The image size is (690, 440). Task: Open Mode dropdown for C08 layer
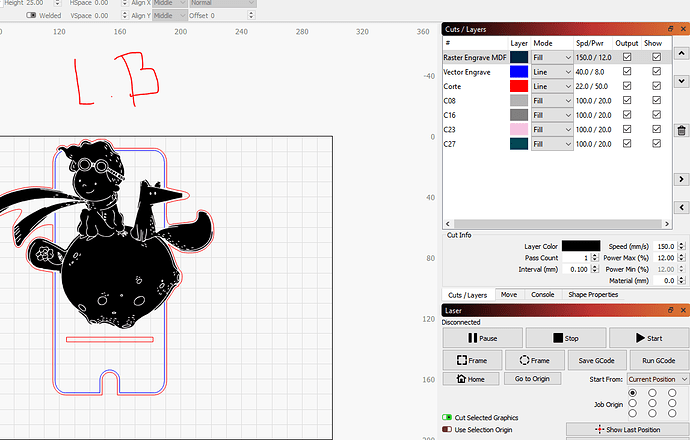(552, 101)
